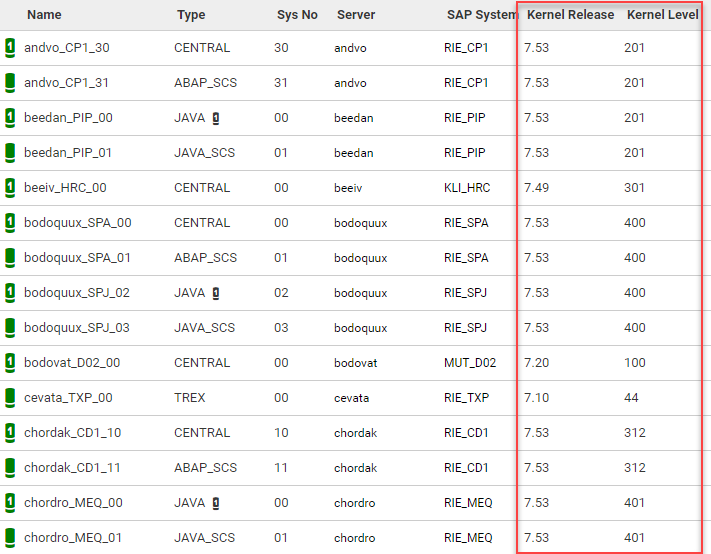Click the green status icon for bodoquux_SPA_01
Image resolution: width=711 pixels, height=554 pixels.
(10, 258)
